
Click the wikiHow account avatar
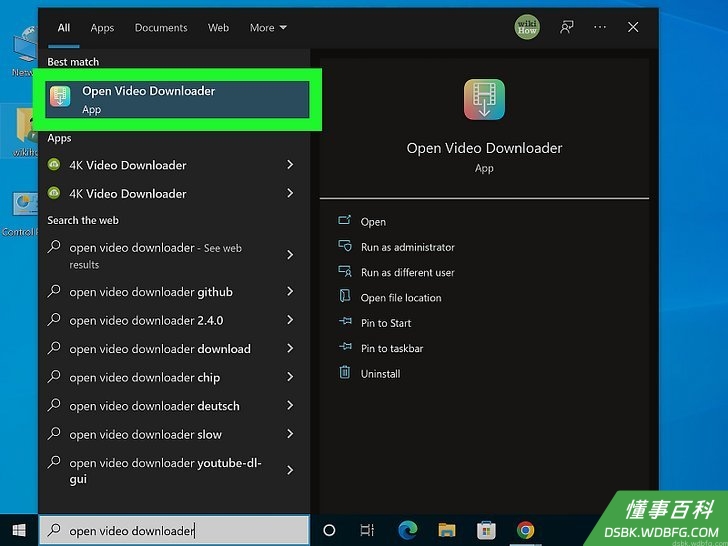coord(527,27)
